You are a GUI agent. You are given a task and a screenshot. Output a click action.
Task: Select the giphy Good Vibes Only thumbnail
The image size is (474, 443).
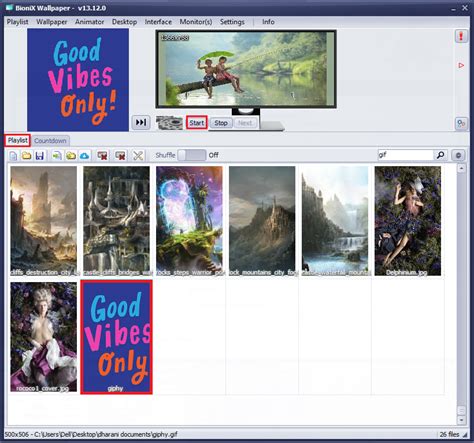[x=116, y=337]
